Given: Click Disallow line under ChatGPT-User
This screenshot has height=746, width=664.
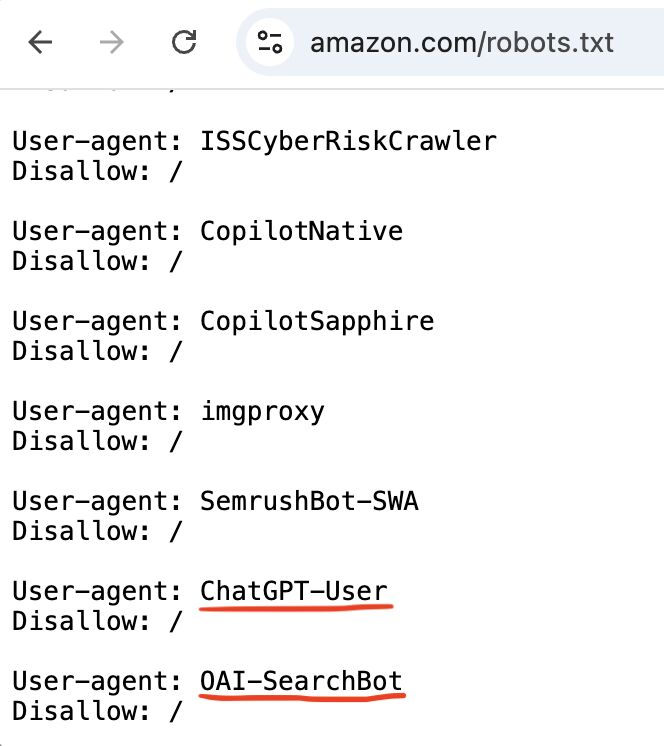Looking at the screenshot, I should click(x=96, y=621).
